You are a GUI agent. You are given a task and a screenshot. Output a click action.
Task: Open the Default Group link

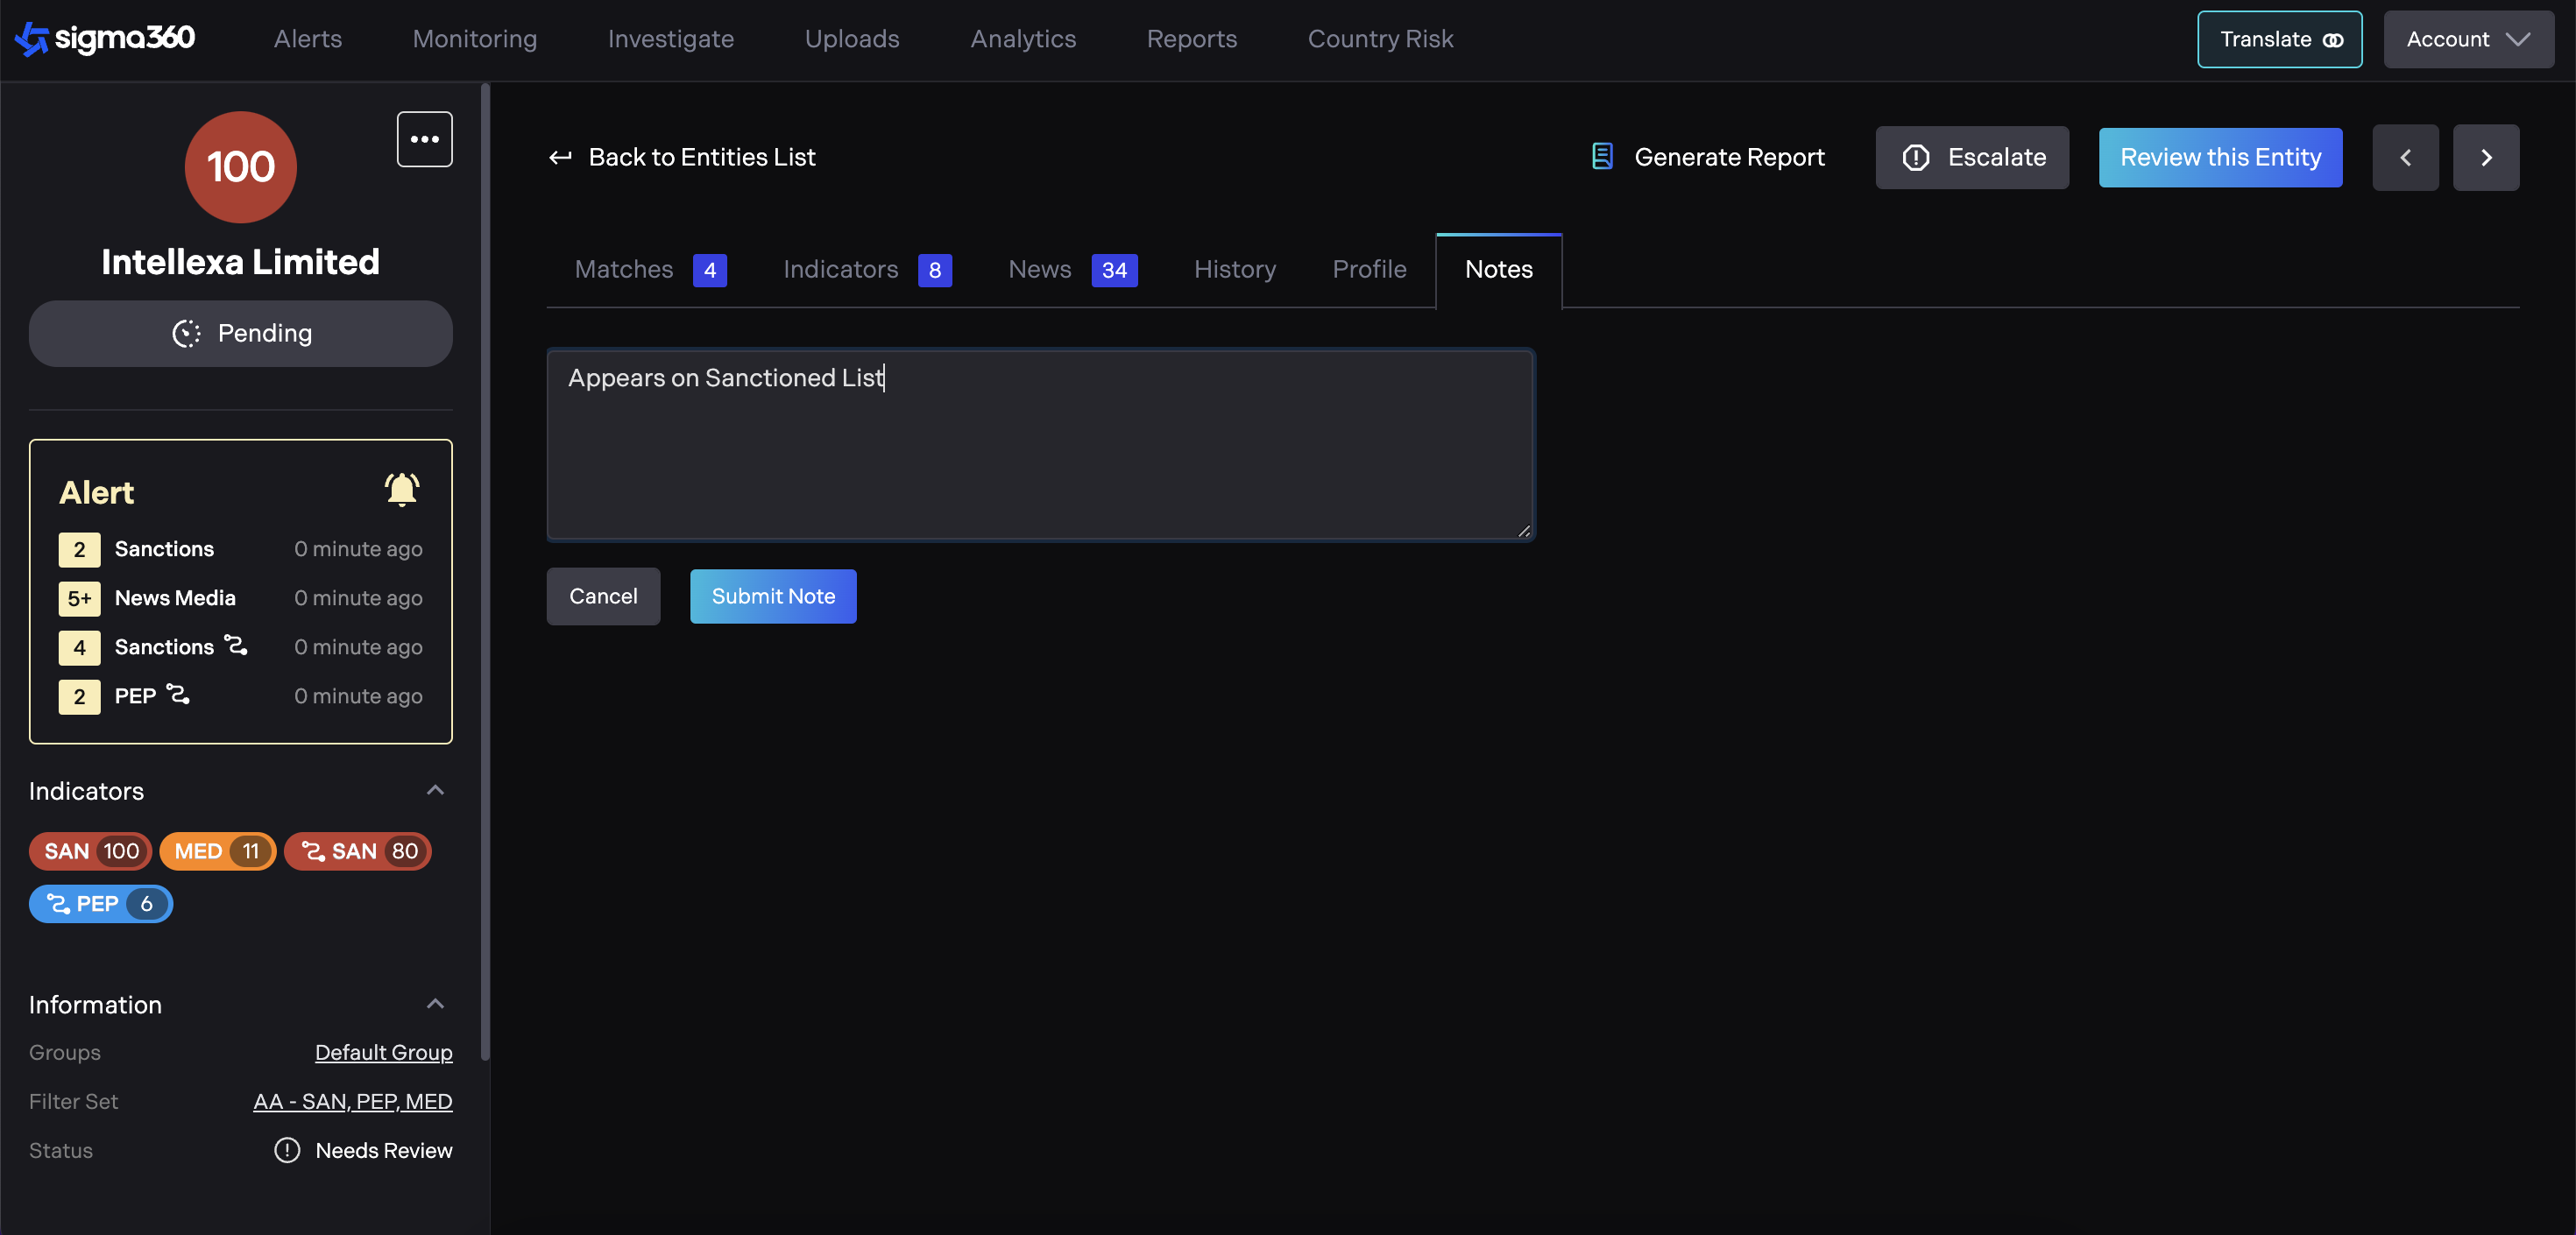[x=383, y=1052]
